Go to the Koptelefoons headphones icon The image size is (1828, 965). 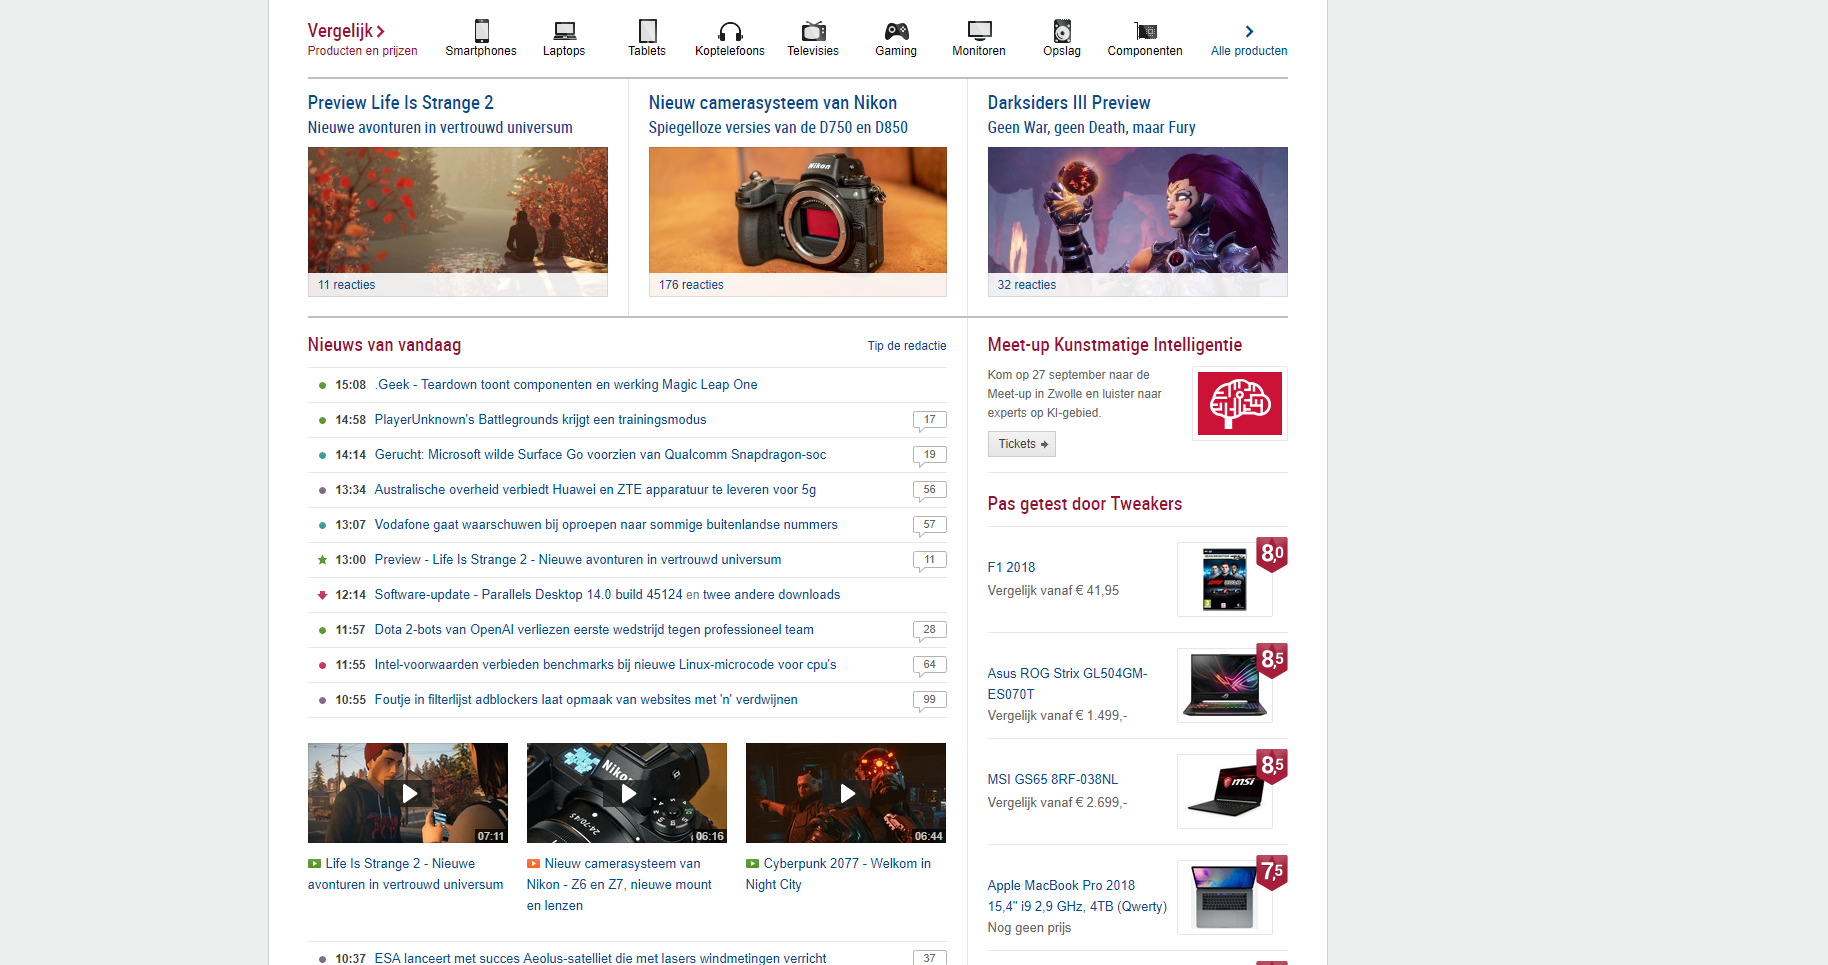tap(730, 32)
